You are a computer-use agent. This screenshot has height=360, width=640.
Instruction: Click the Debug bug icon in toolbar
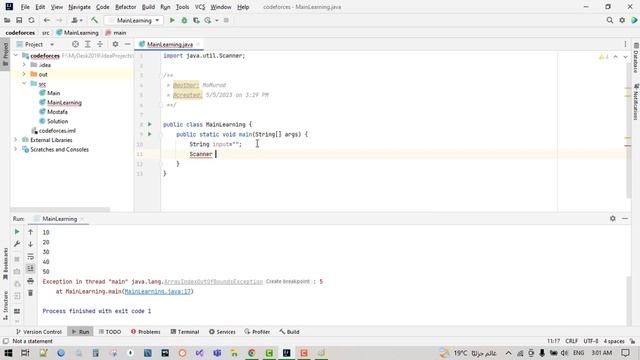[x=184, y=20]
